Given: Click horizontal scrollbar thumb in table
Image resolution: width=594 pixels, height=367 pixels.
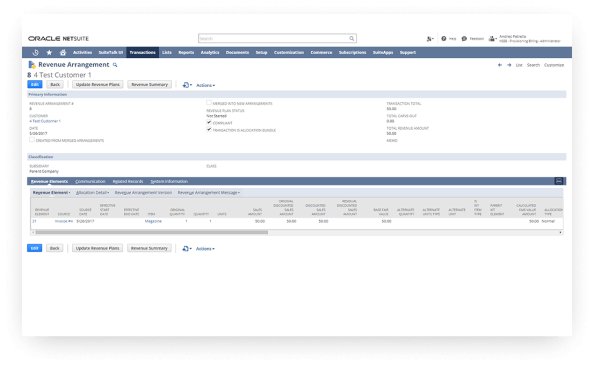Looking at the screenshot, I should (152, 232).
